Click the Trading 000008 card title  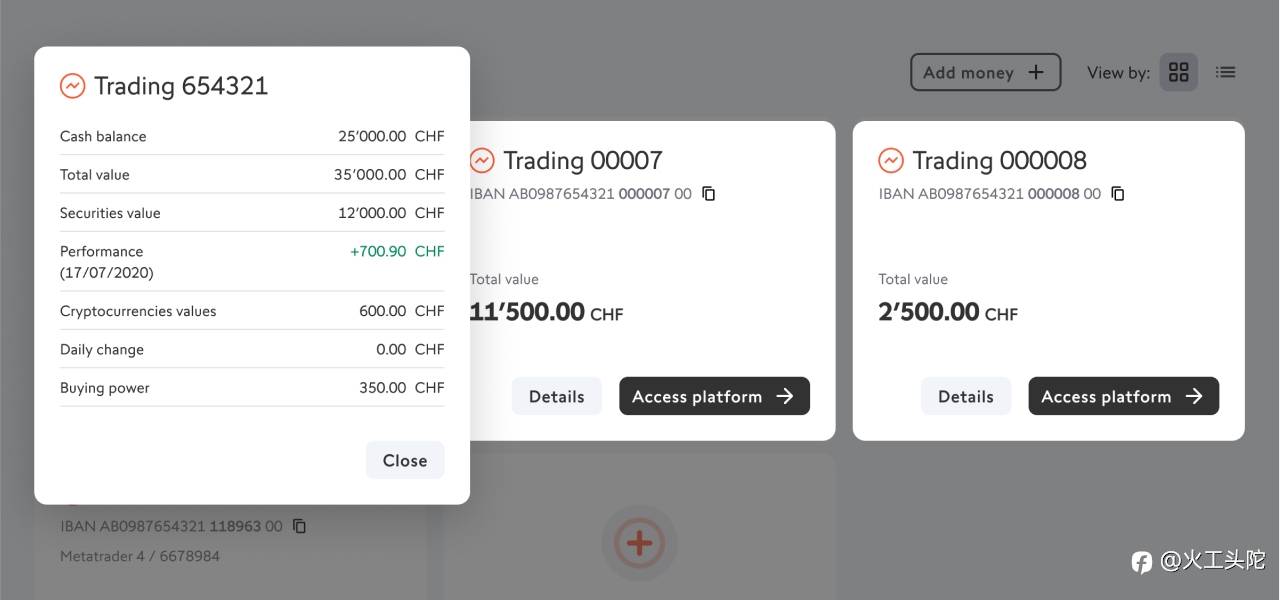(x=999, y=160)
